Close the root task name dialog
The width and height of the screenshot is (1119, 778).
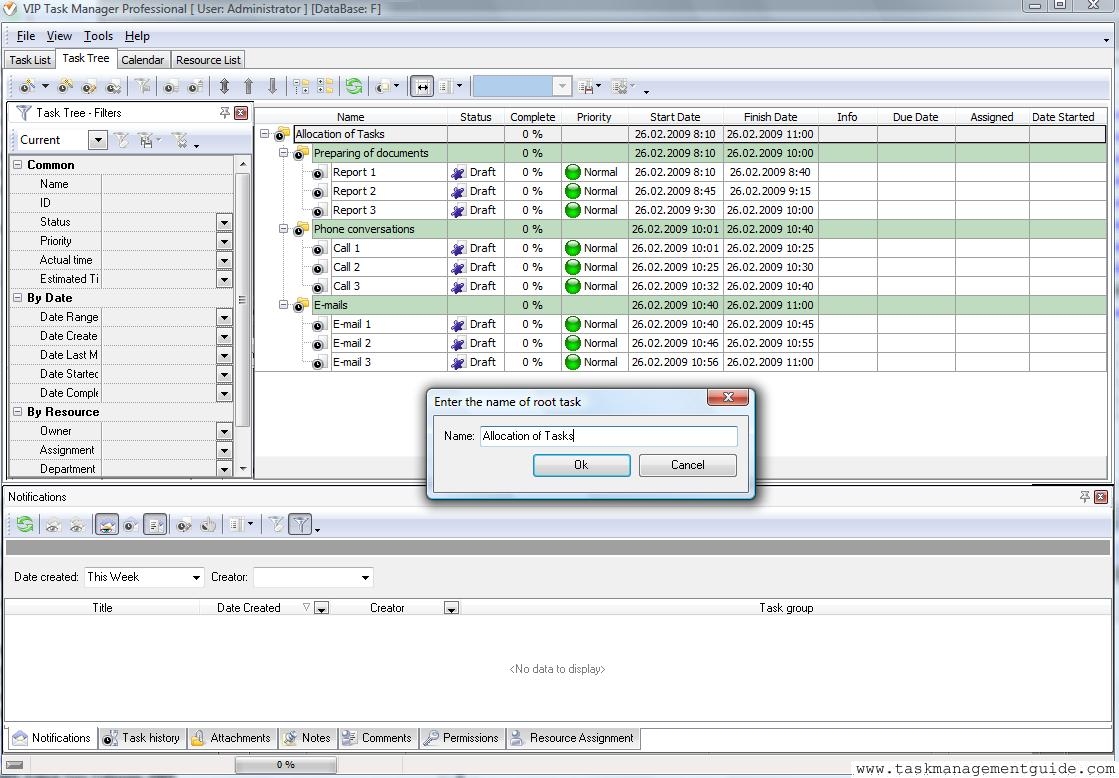(728, 398)
